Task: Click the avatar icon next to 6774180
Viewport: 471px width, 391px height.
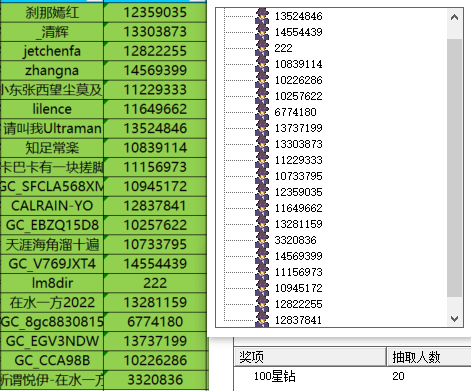Action: (x=262, y=112)
